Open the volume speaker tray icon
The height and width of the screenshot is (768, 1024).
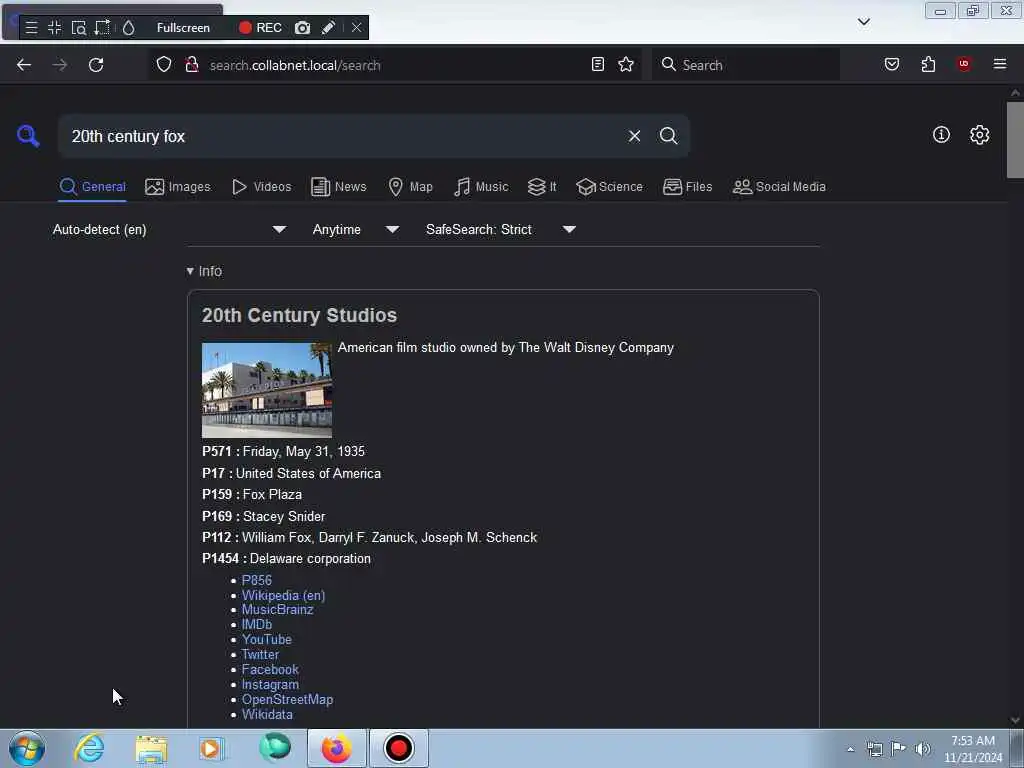922,749
